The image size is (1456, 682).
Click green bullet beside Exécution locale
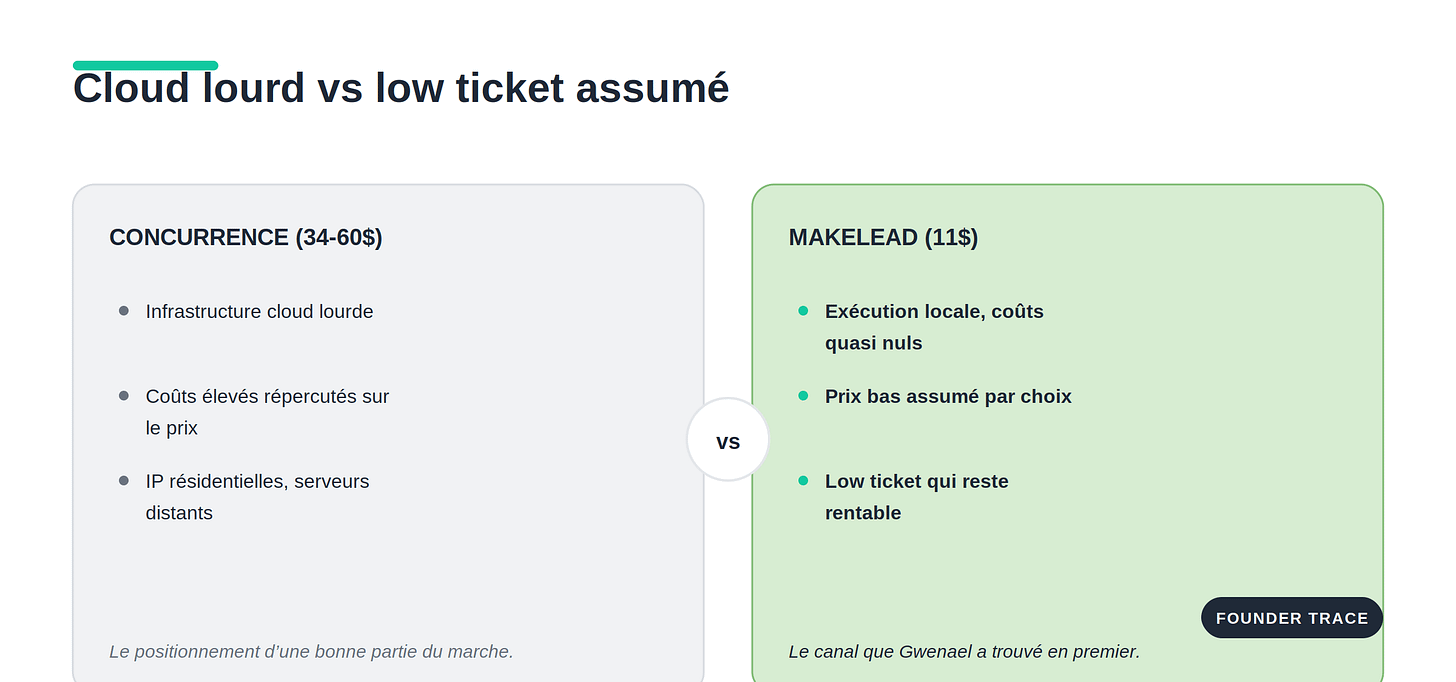[x=803, y=311]
